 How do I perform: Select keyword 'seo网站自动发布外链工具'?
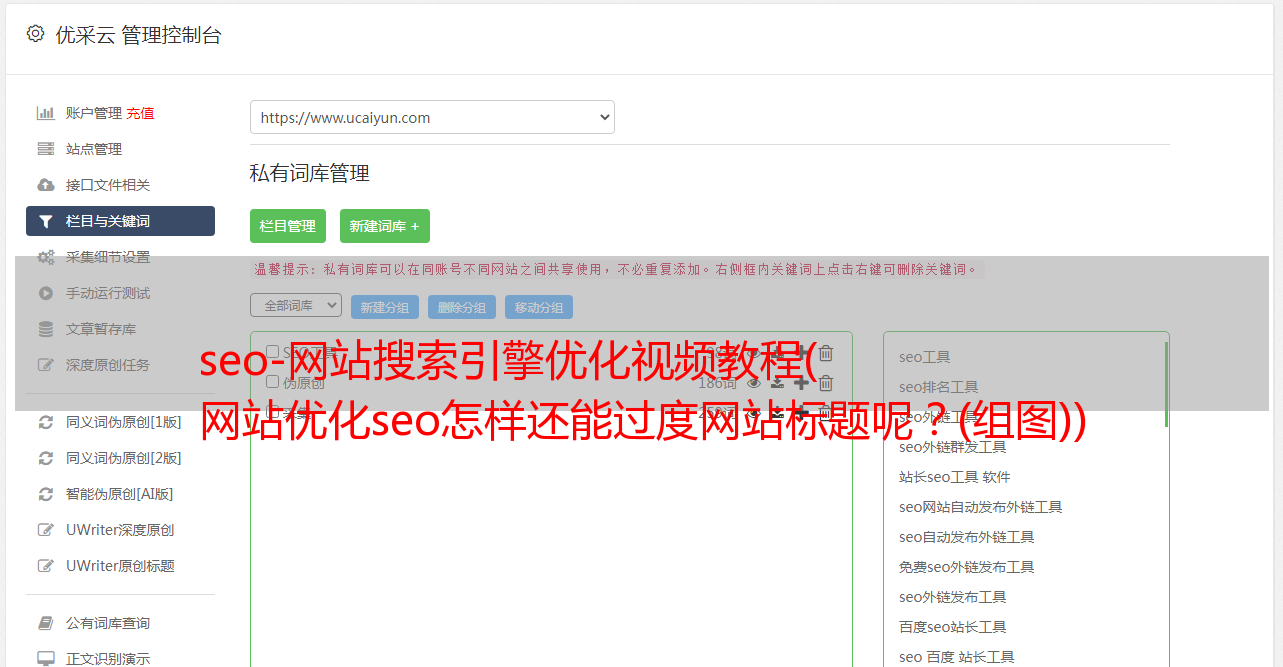tap(981, 507)
